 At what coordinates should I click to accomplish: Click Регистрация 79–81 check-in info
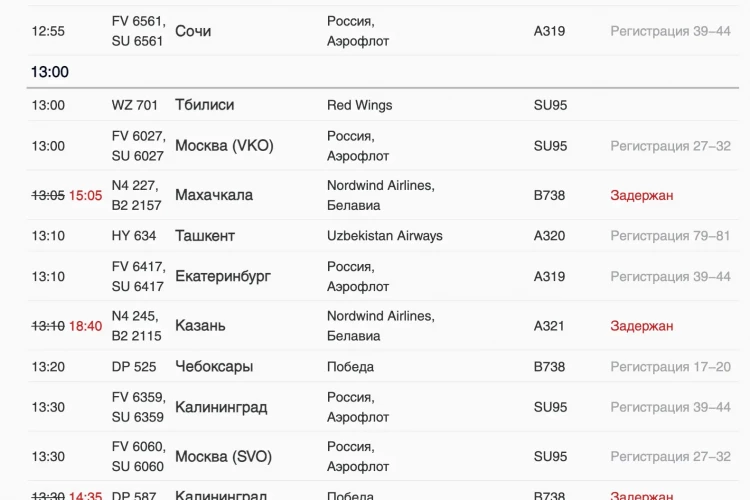point(670,236)
